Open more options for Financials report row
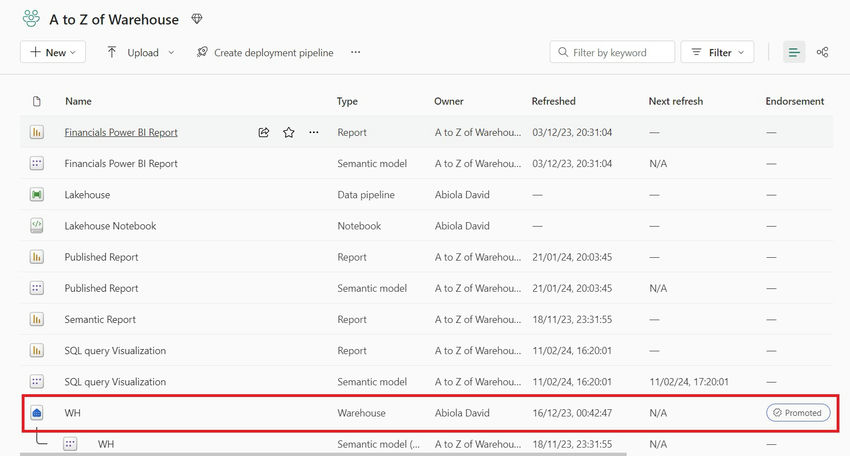Image resolution: width=850 pixels, height=456 pixels. [314, 132]
